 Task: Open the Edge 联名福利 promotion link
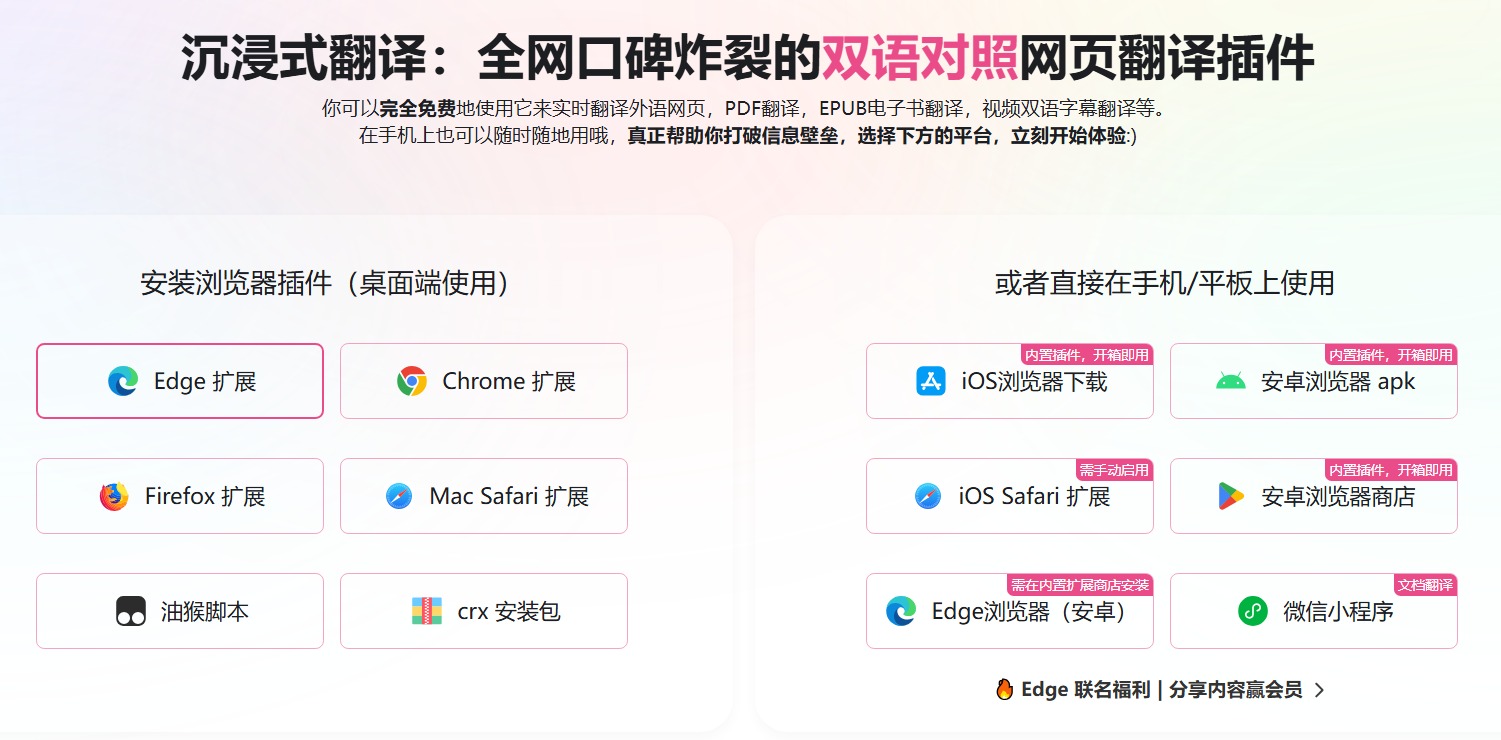[1162, 690]
